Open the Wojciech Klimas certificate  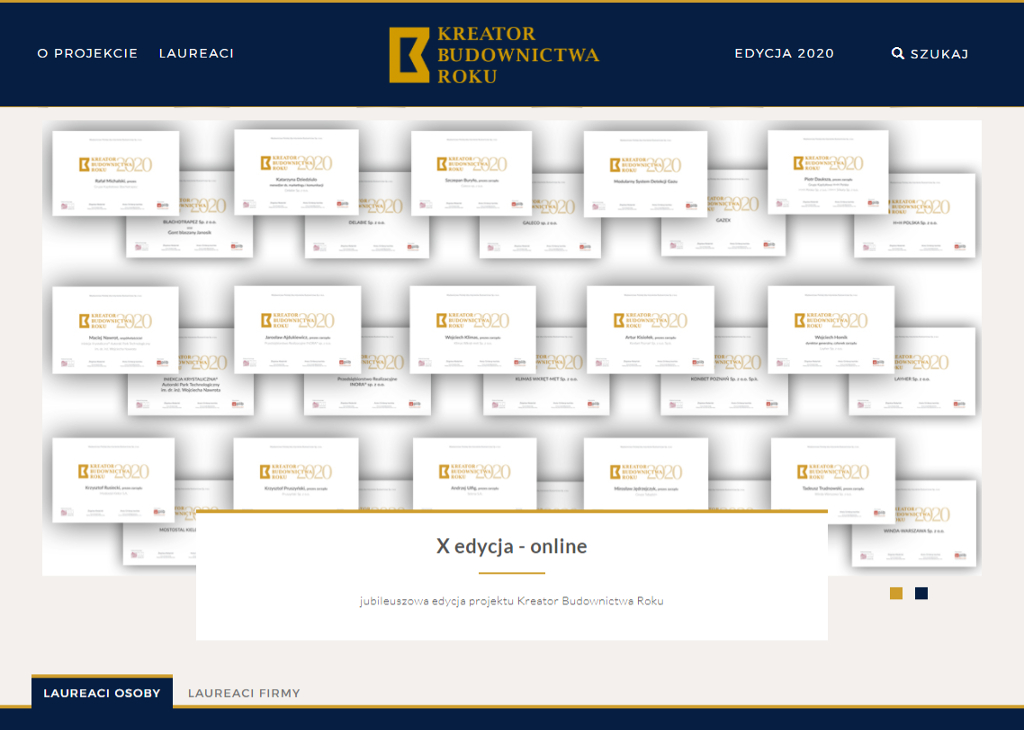coord(473,330)
